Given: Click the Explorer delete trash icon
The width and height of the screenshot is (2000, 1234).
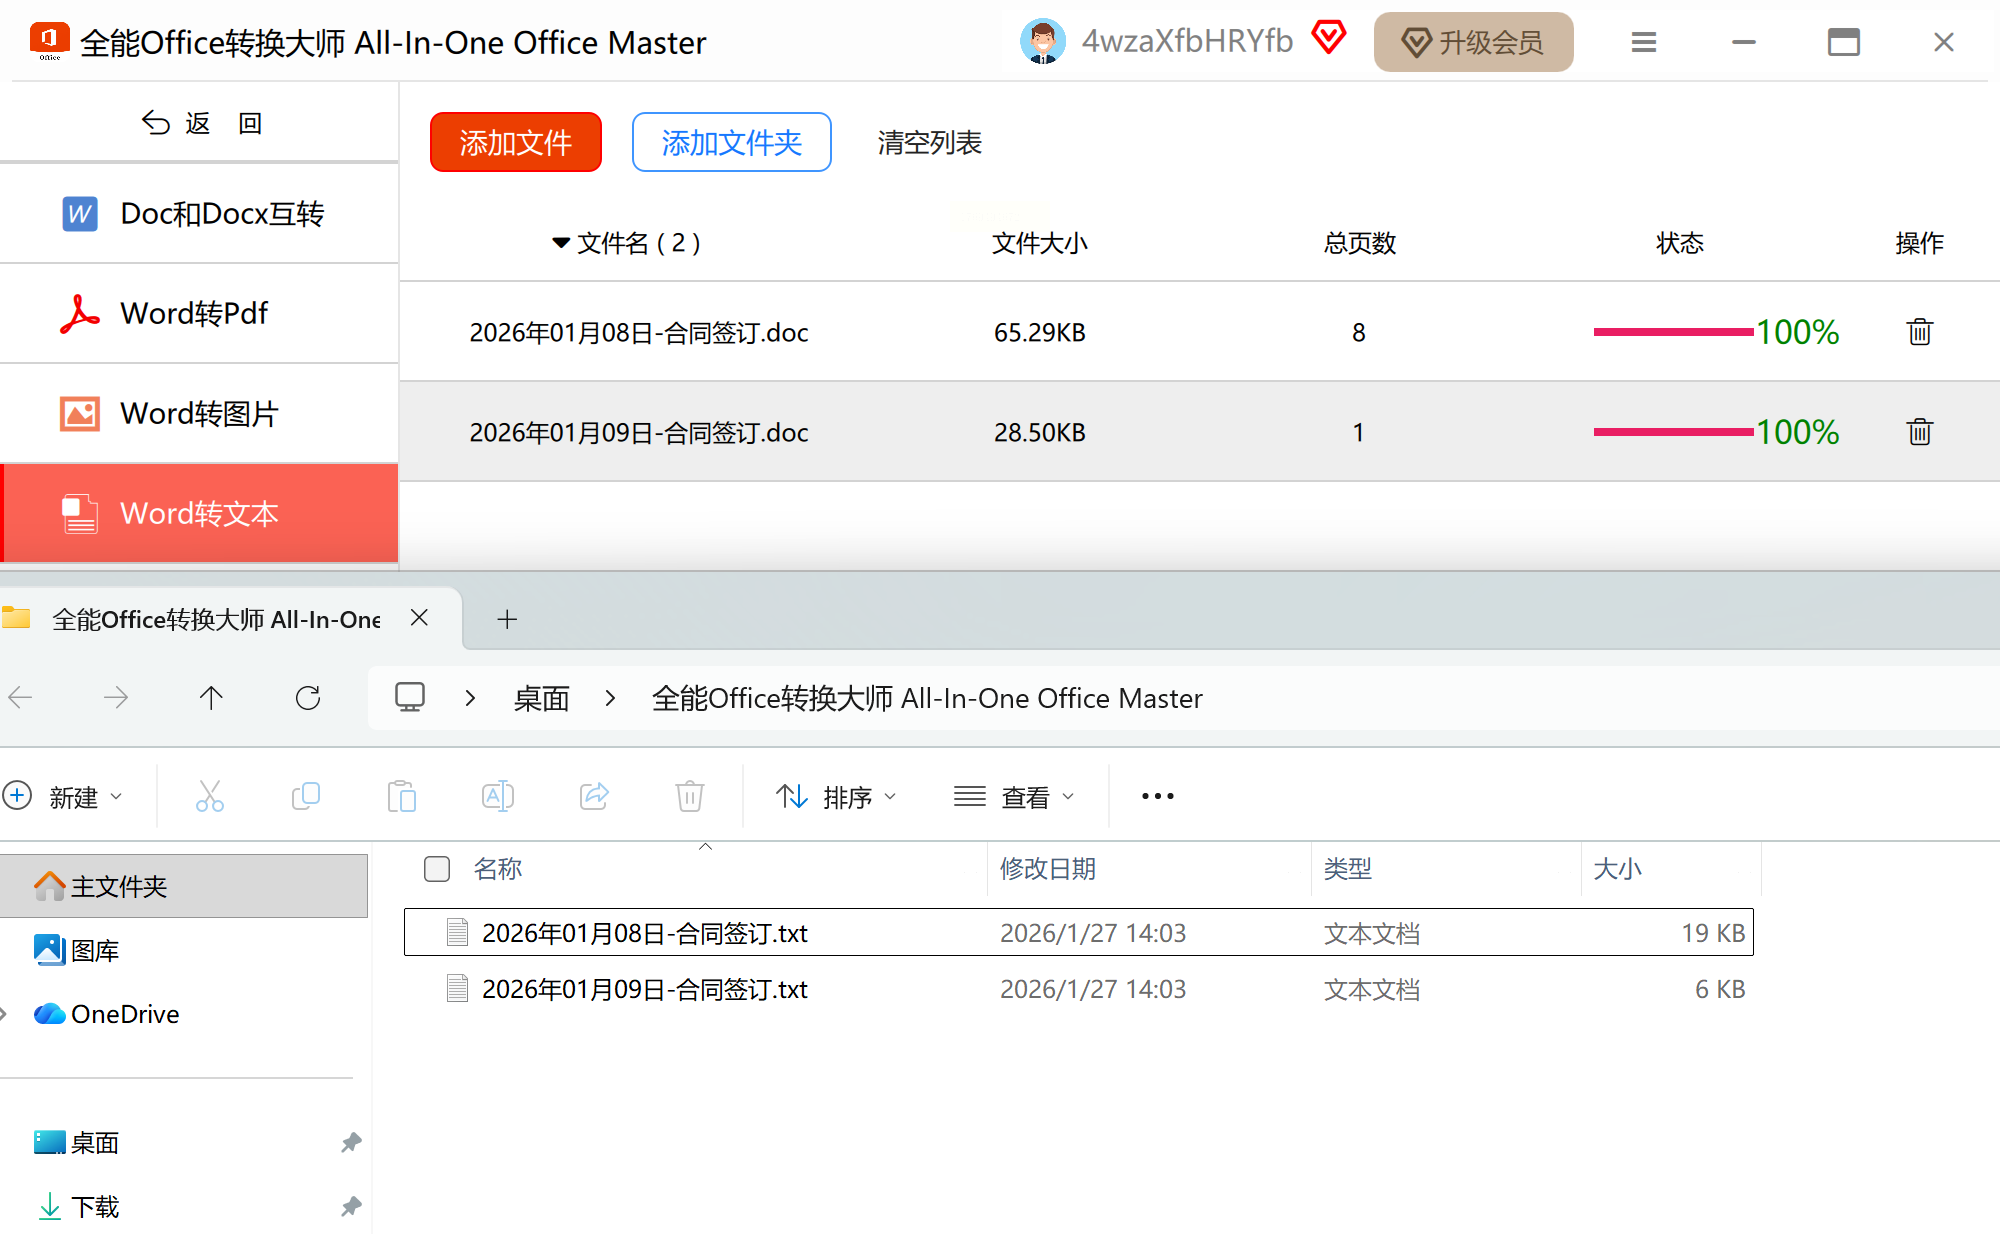Looking at the screenshot, I should coord(690,796).
